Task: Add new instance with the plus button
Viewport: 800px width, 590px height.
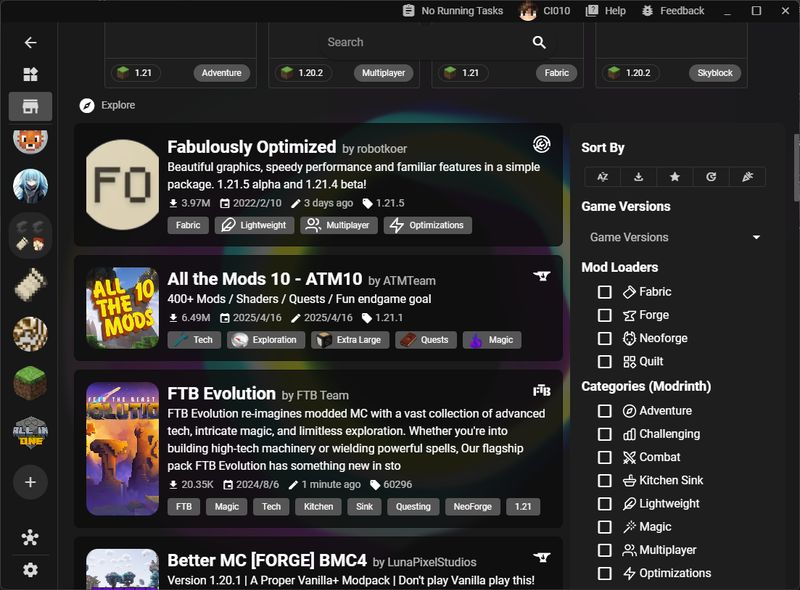Action: (x=30, y=482)
